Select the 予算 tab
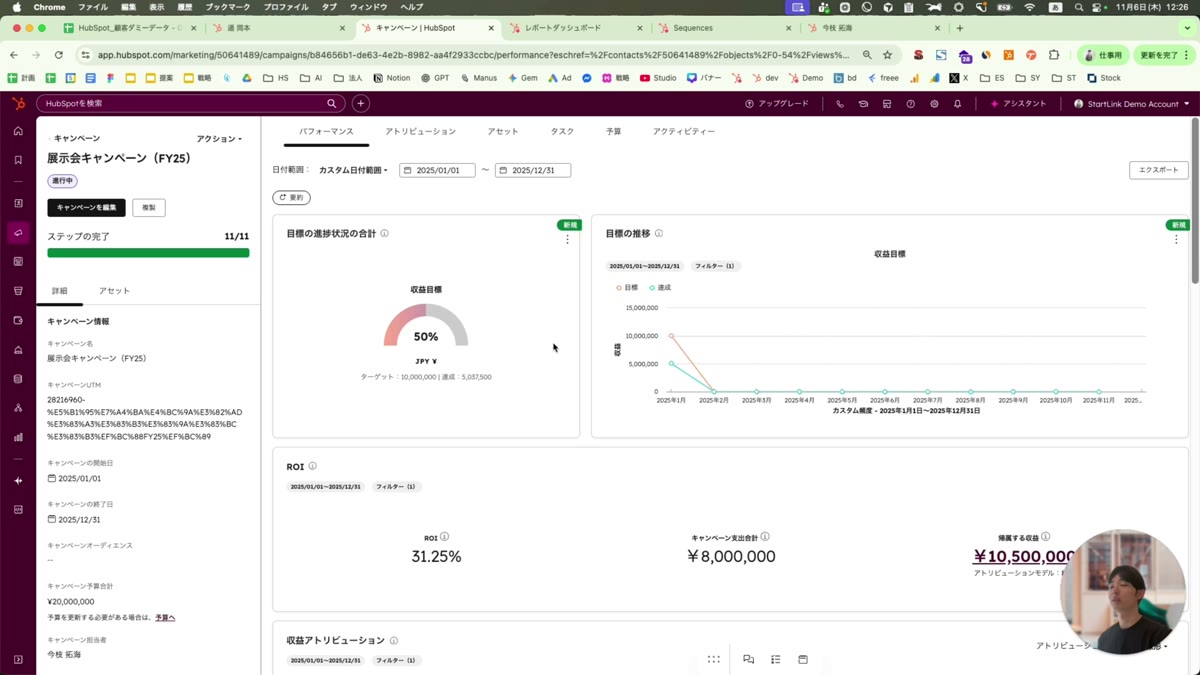This screenshot has height=675, width=1200. 613,132
